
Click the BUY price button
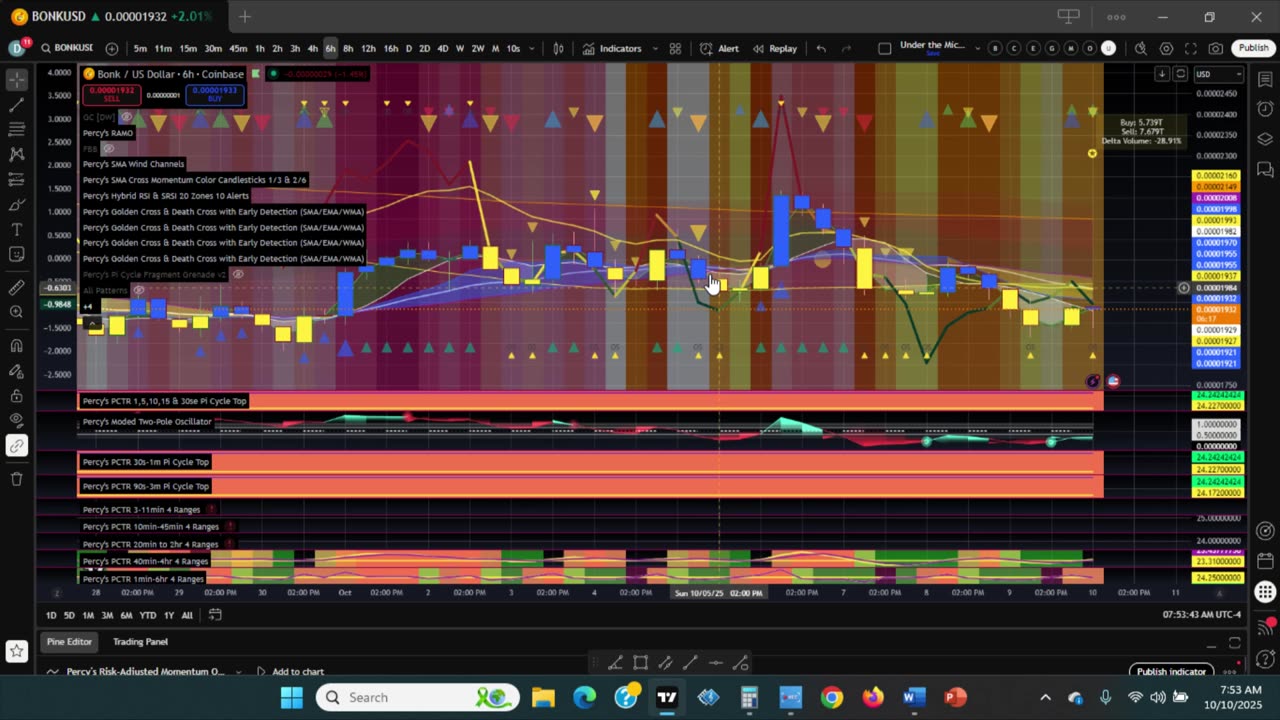(217, 94)
